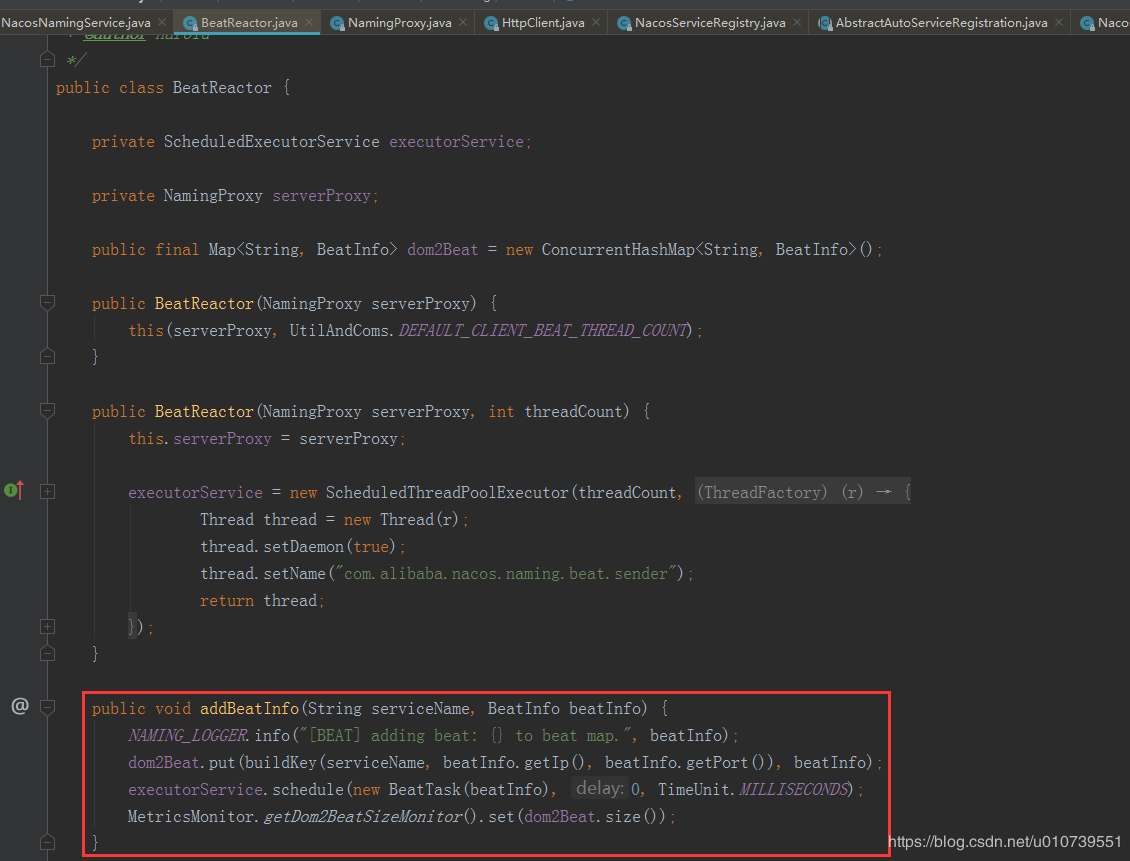
Task: Click the class icon on BeatReactor.java tab
Action: pos(190,23)
